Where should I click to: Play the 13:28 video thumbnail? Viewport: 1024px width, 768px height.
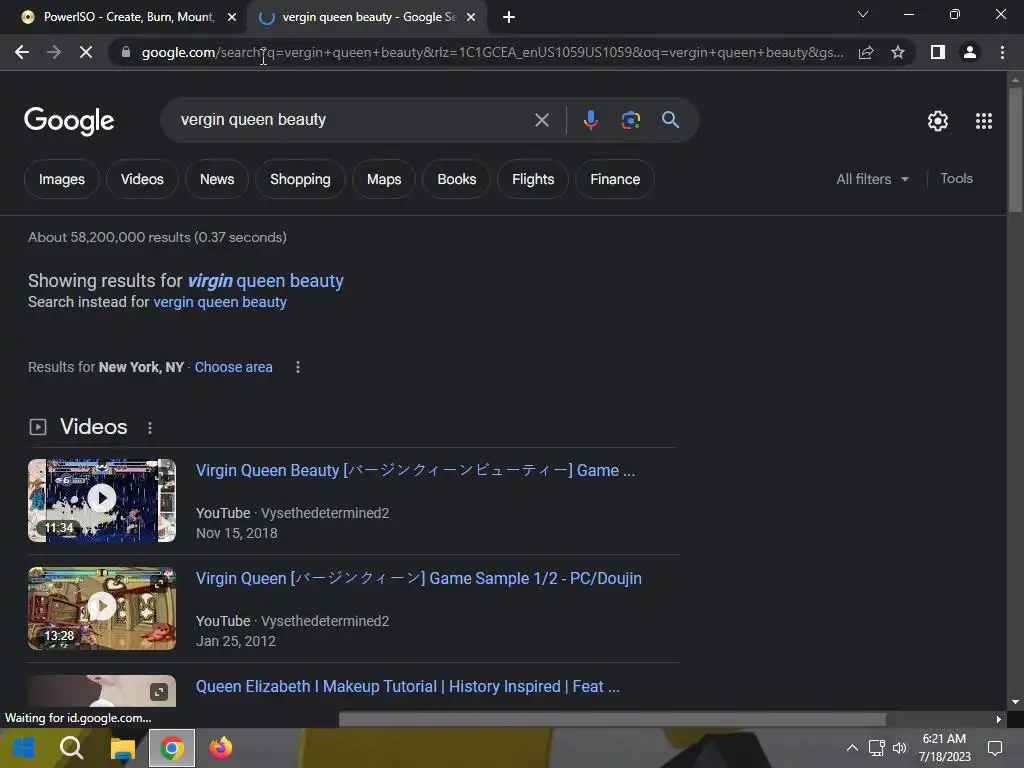(x=102, y=608)
